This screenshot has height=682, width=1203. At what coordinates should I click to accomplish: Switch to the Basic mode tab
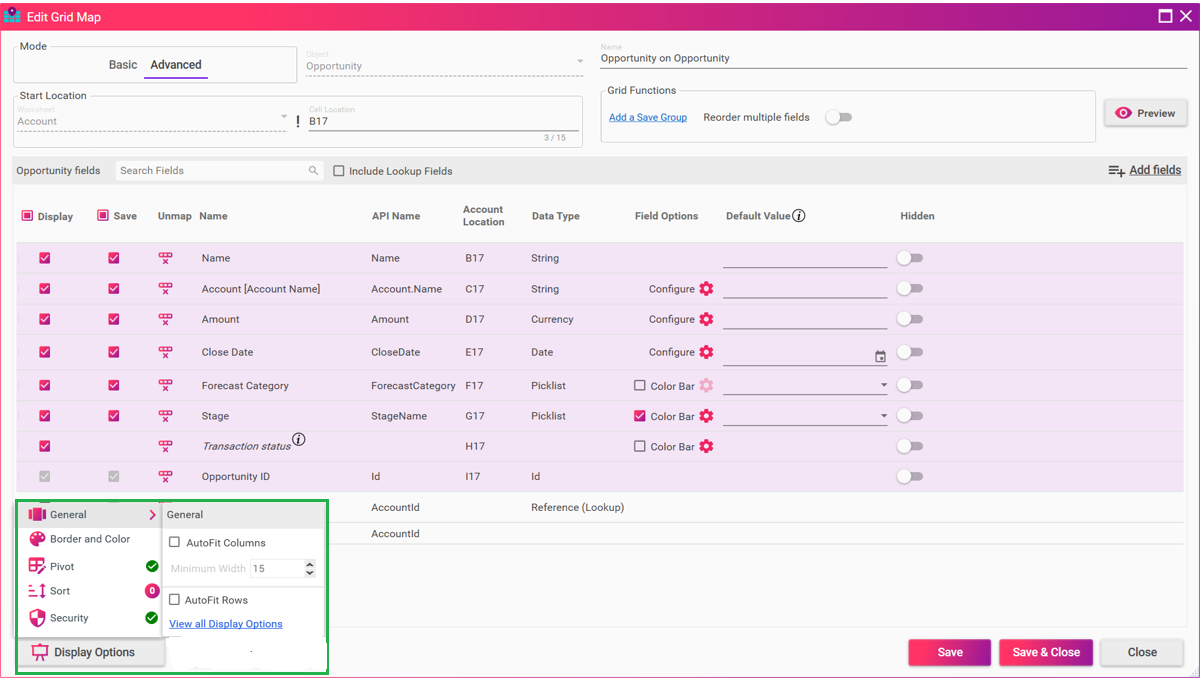point(123,65)
